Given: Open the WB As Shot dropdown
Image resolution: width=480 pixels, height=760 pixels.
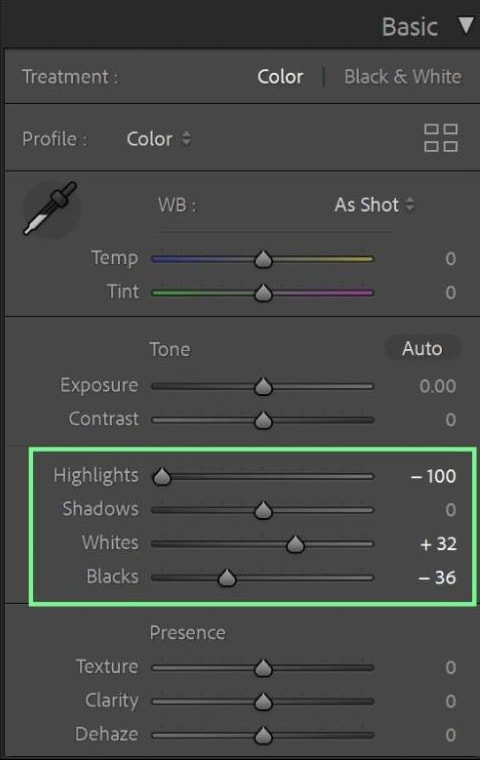Looking at the screenshot, I should [x=374, y=205].
